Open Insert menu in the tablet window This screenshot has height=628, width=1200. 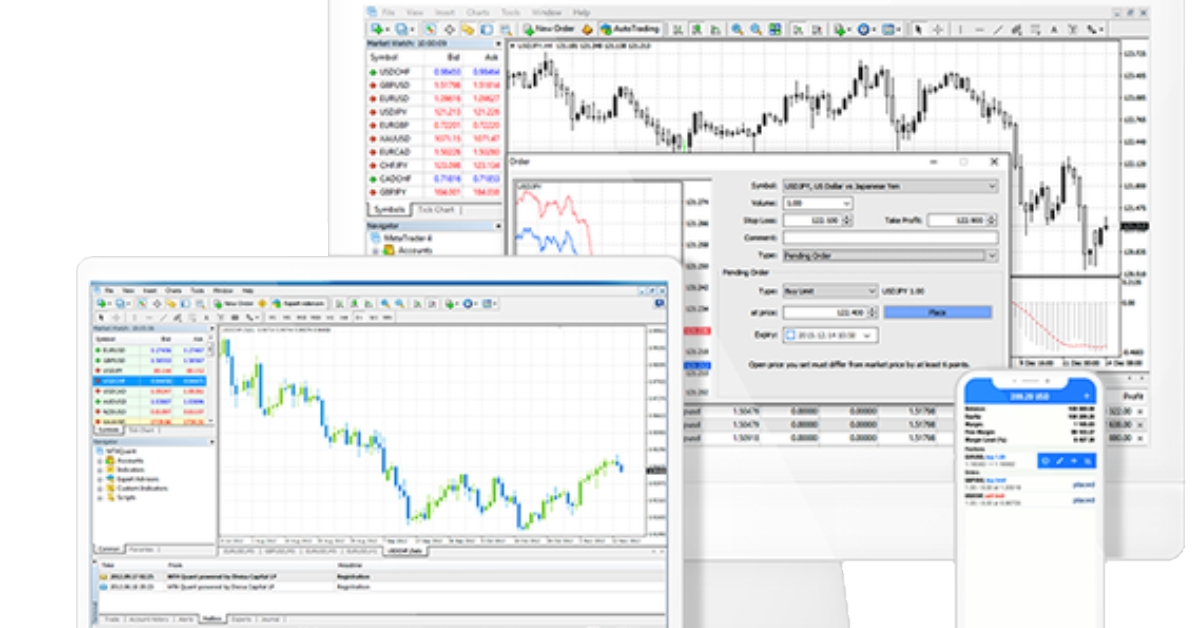tap(150, 290)
